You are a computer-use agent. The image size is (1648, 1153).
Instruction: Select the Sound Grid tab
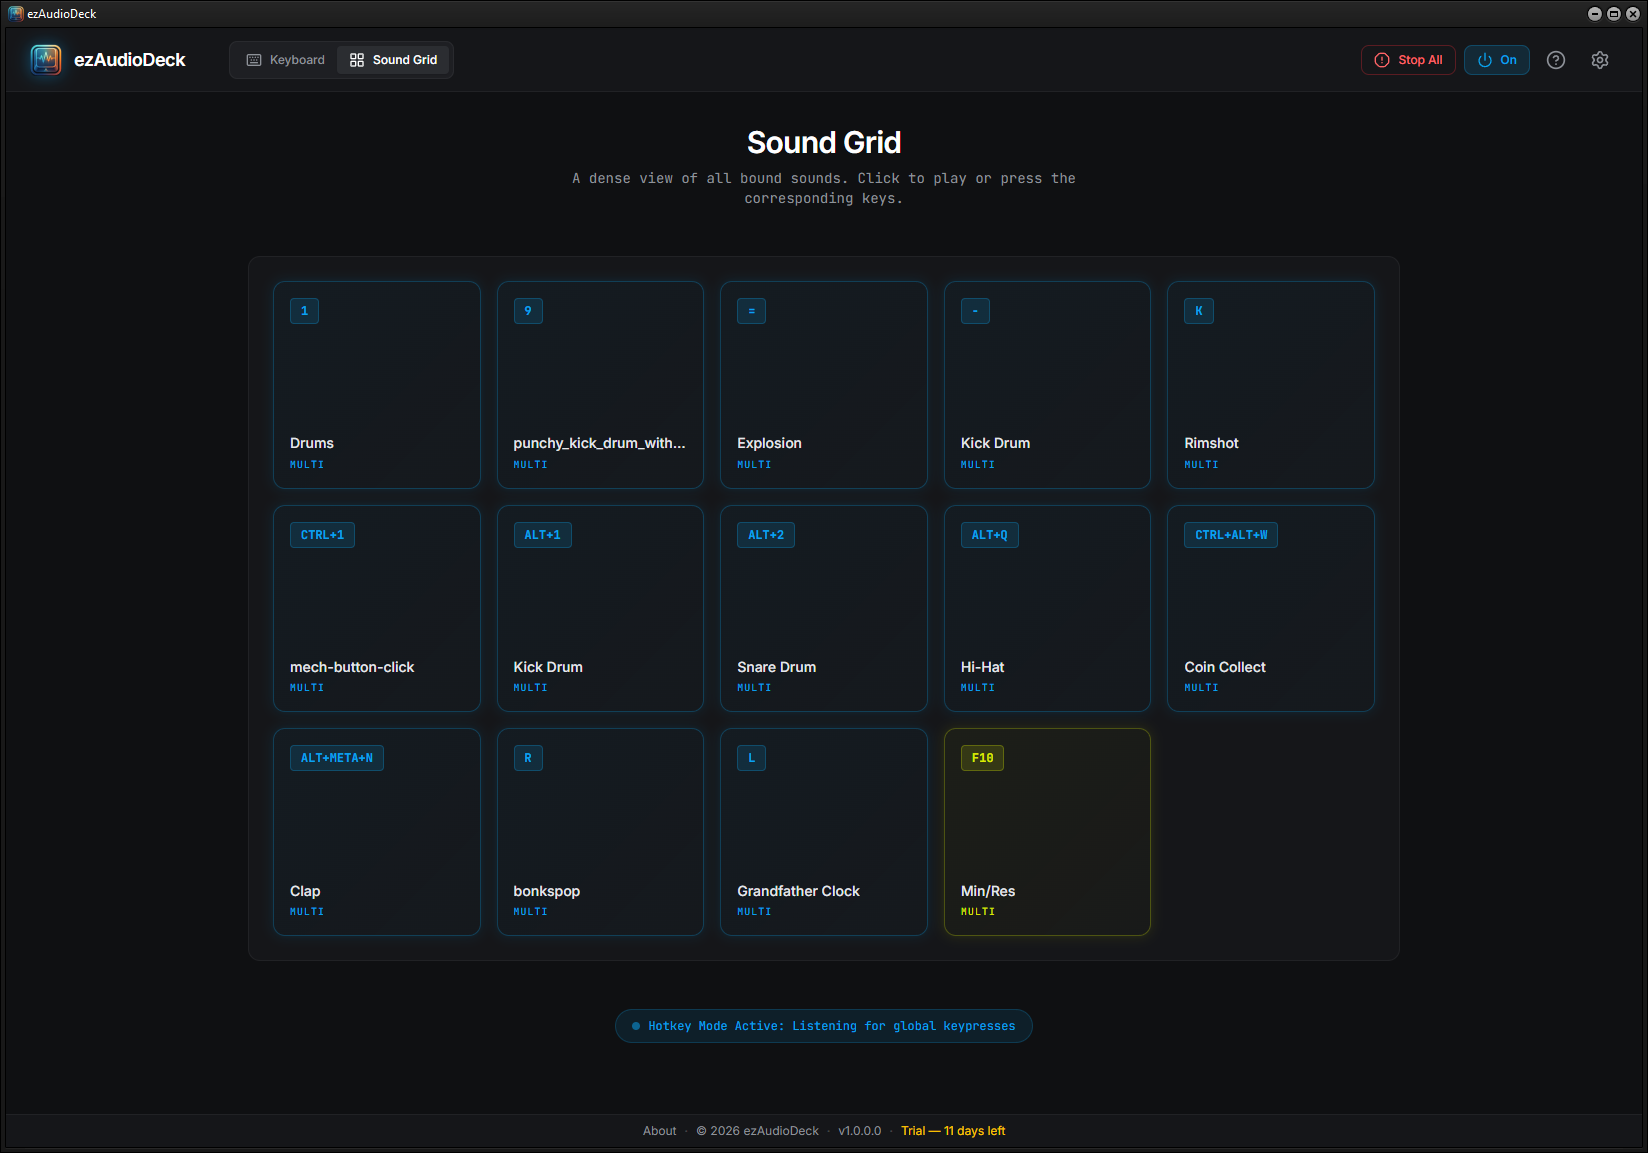coord(394,60)
